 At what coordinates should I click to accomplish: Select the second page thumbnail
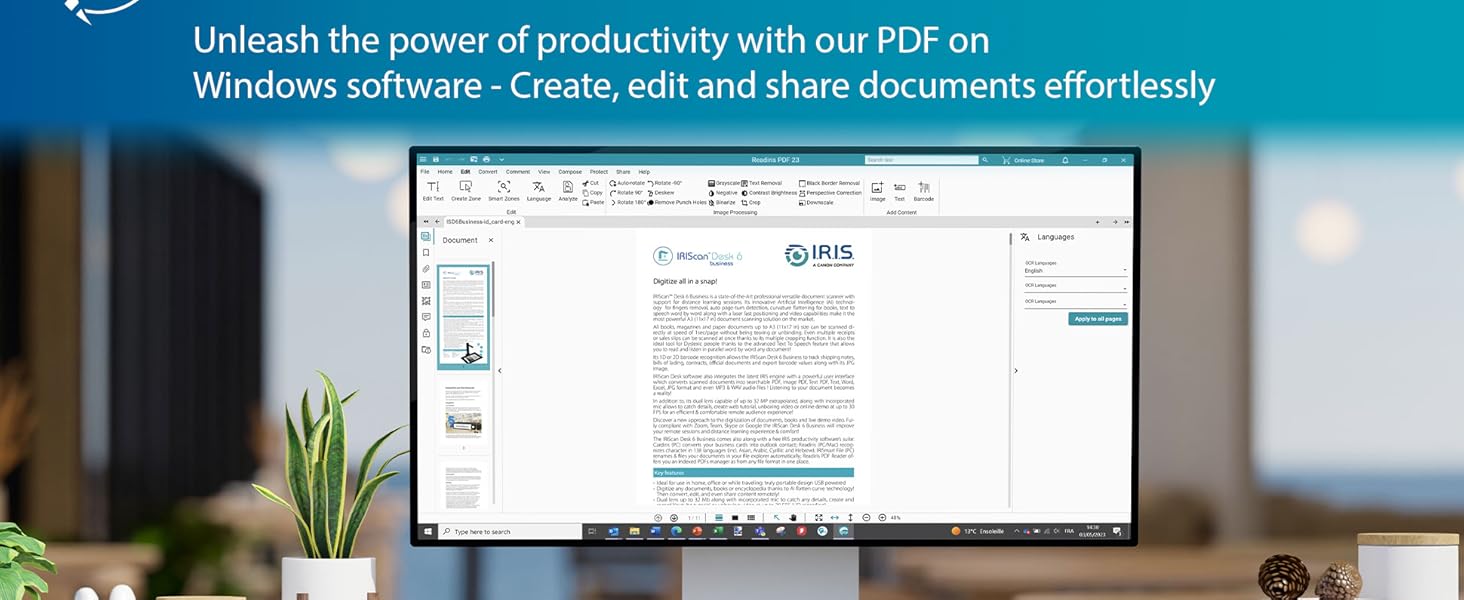coord(463,410)
